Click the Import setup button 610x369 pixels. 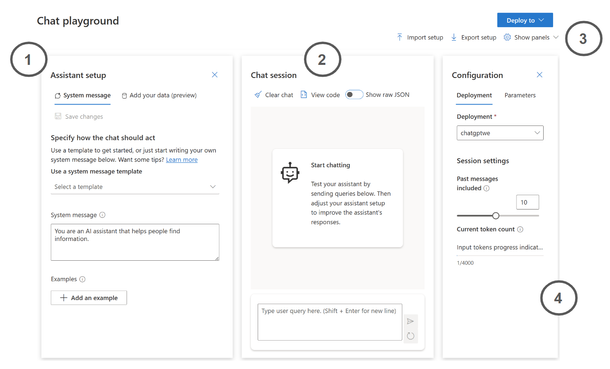coord(420,37)
